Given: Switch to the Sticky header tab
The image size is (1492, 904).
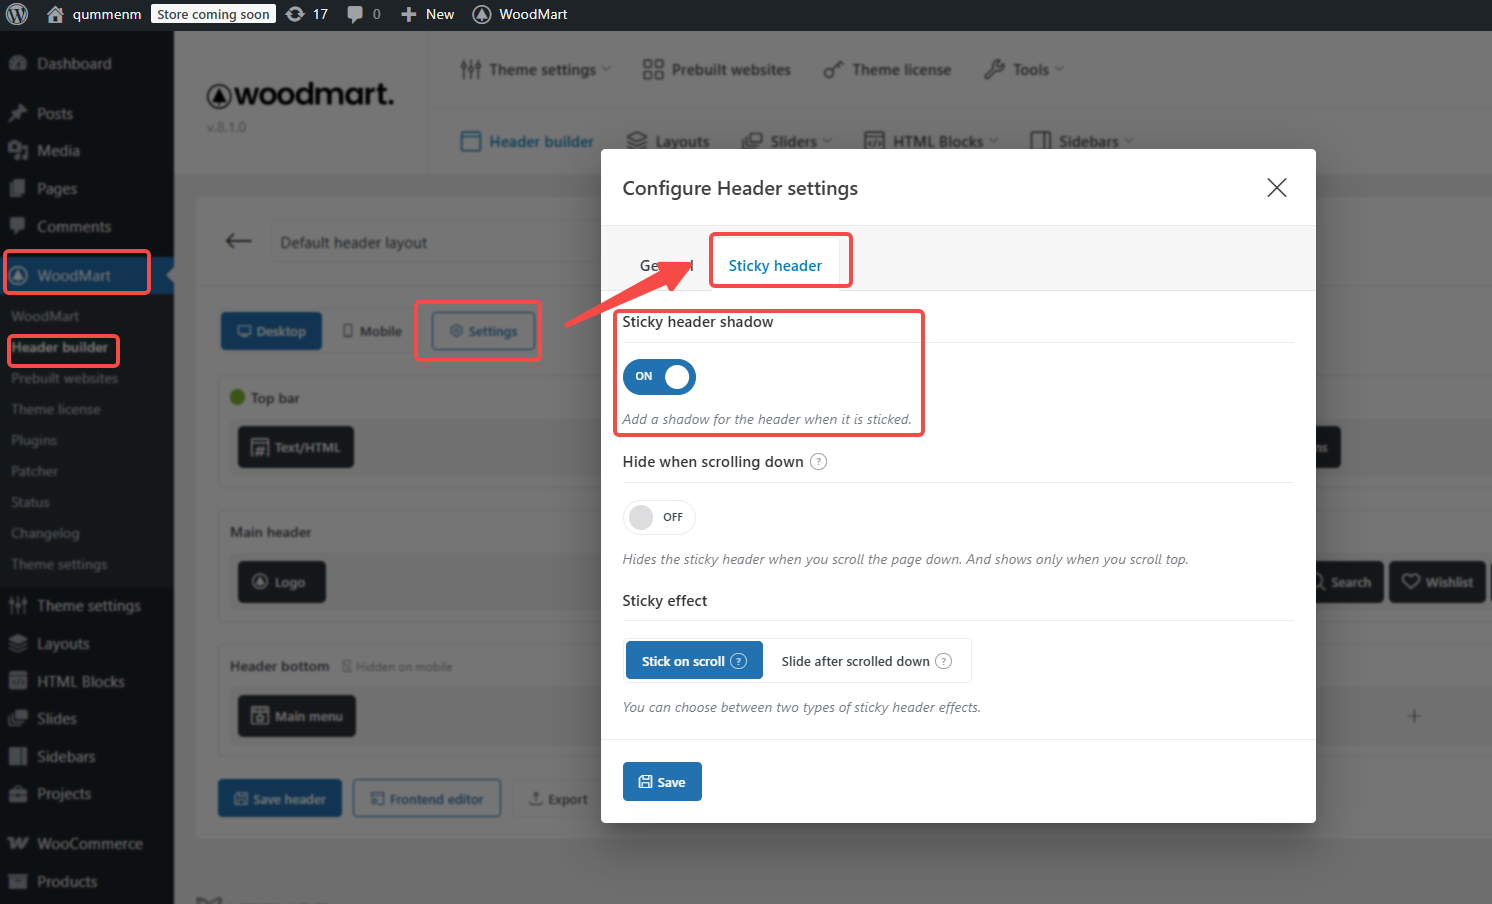Looking at the screenshot, I should (x=775, y=266).
